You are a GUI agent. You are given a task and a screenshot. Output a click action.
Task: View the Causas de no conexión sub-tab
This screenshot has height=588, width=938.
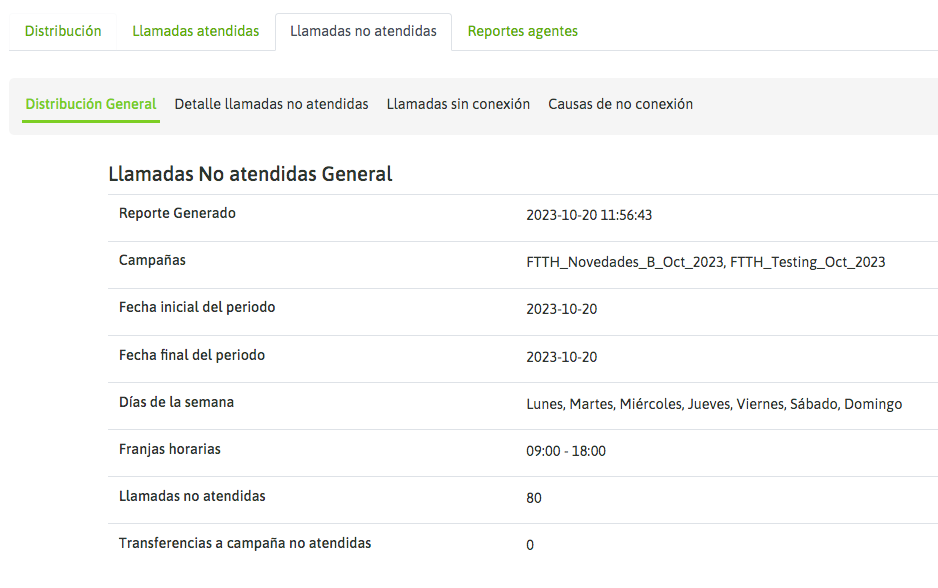(620, 104)
